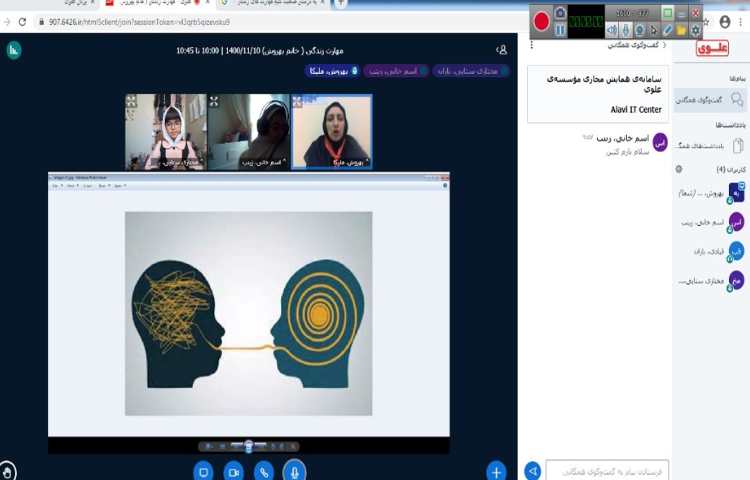
Task: Open the blue plus actions menu
Action: point(496,472)
